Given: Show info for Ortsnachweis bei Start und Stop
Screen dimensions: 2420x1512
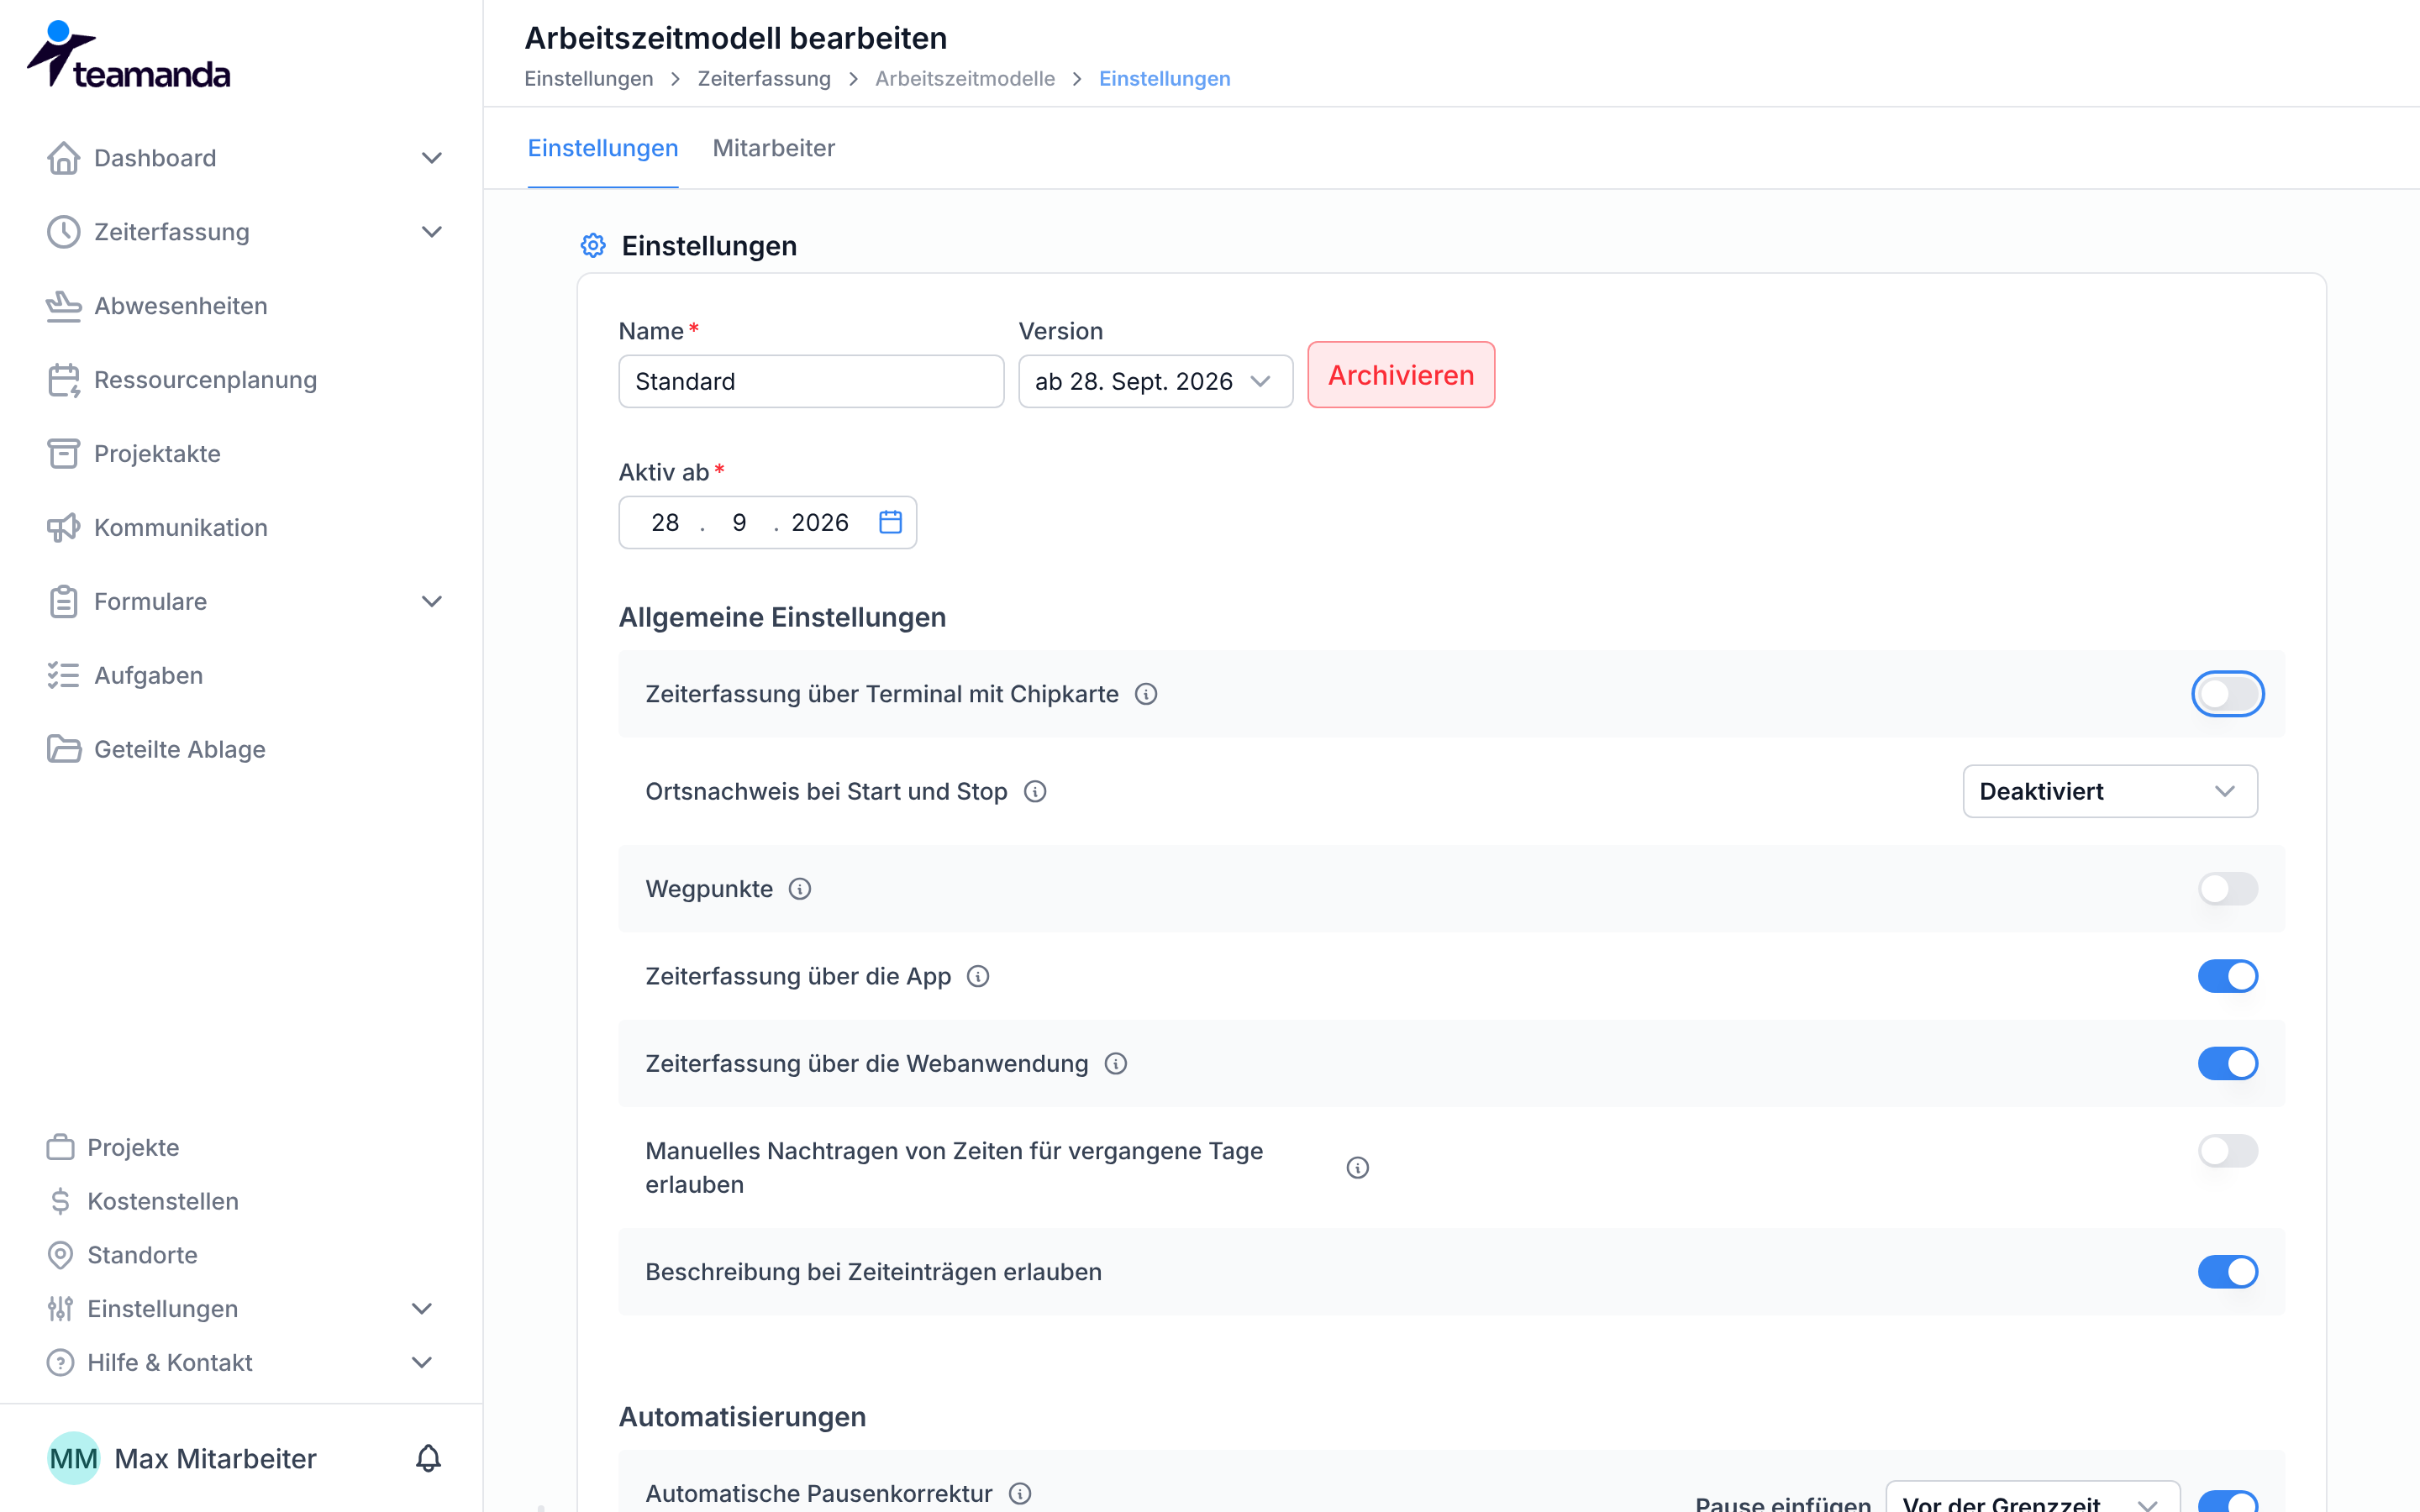Looking at the screenshot, I should (1035, 792).
